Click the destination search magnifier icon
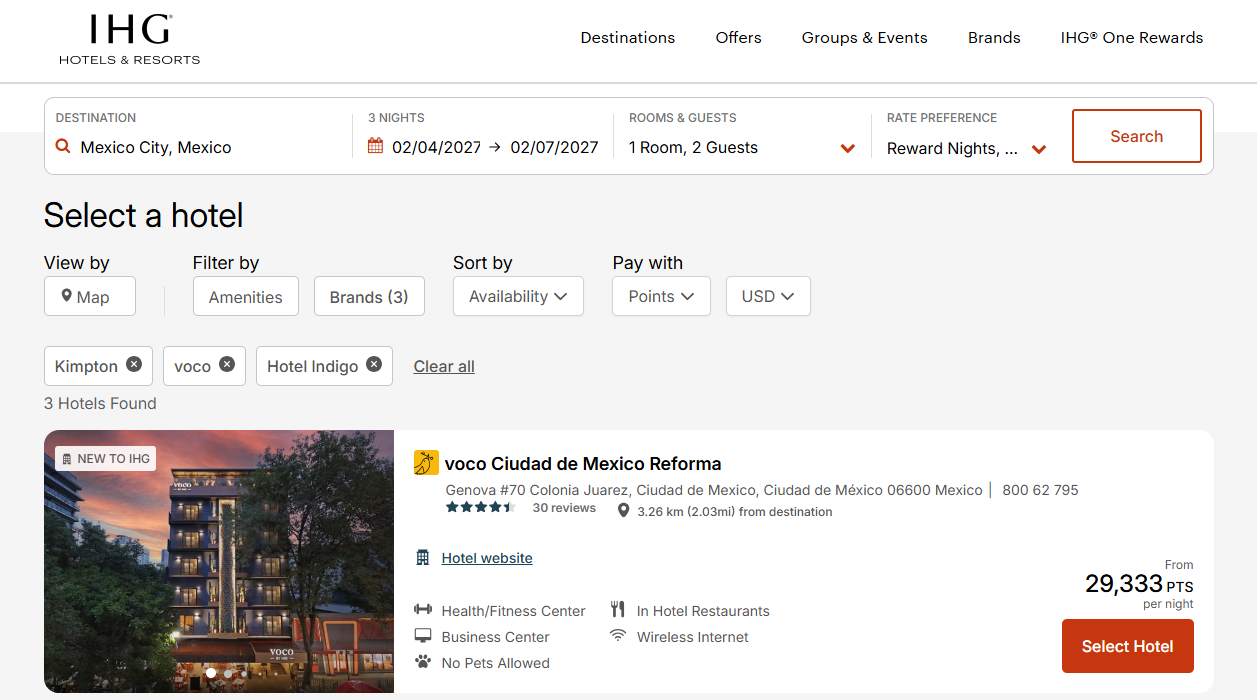1257x700 pixels. (x=63, y=147)
